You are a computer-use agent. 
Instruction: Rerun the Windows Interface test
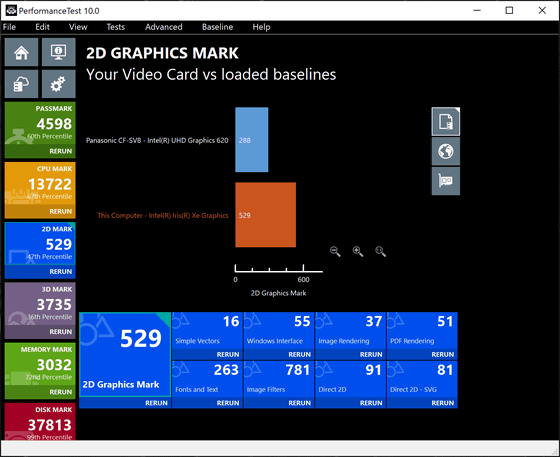point(299,355)
